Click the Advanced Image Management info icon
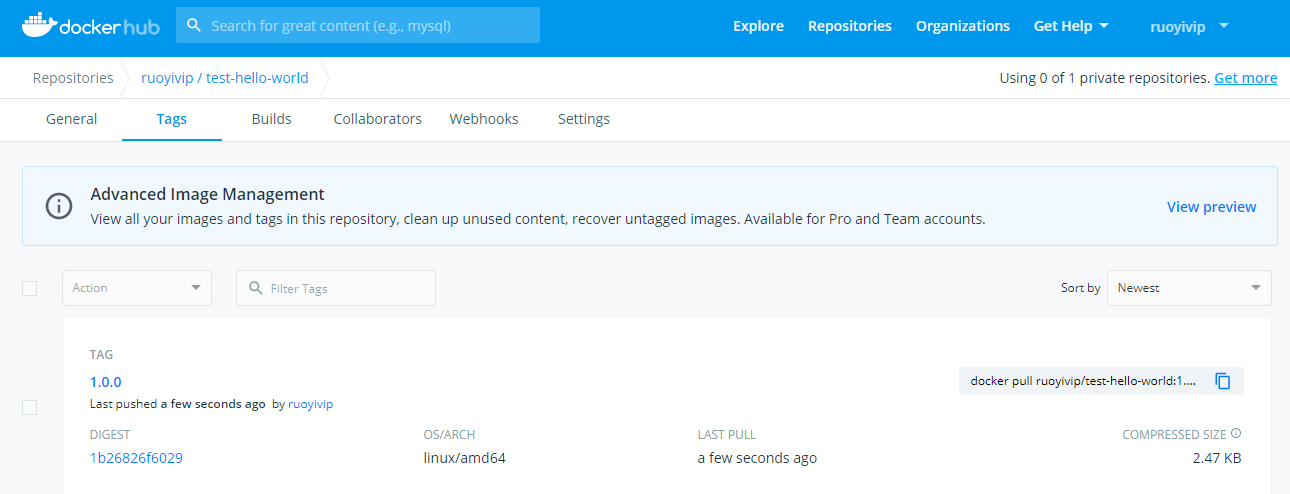The image size is (1290, 494). point(59,206)
